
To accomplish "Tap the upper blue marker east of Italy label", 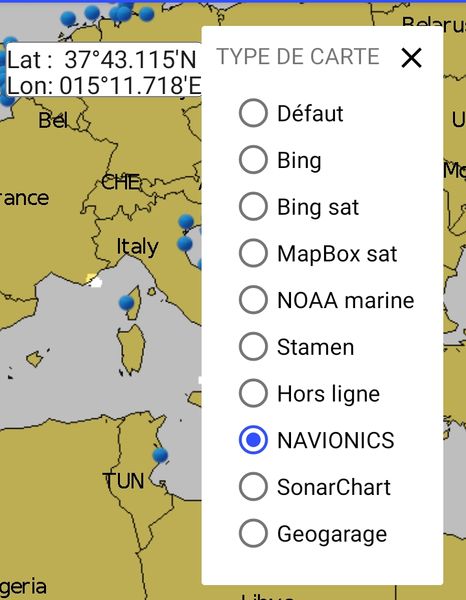I will [186, 222].
